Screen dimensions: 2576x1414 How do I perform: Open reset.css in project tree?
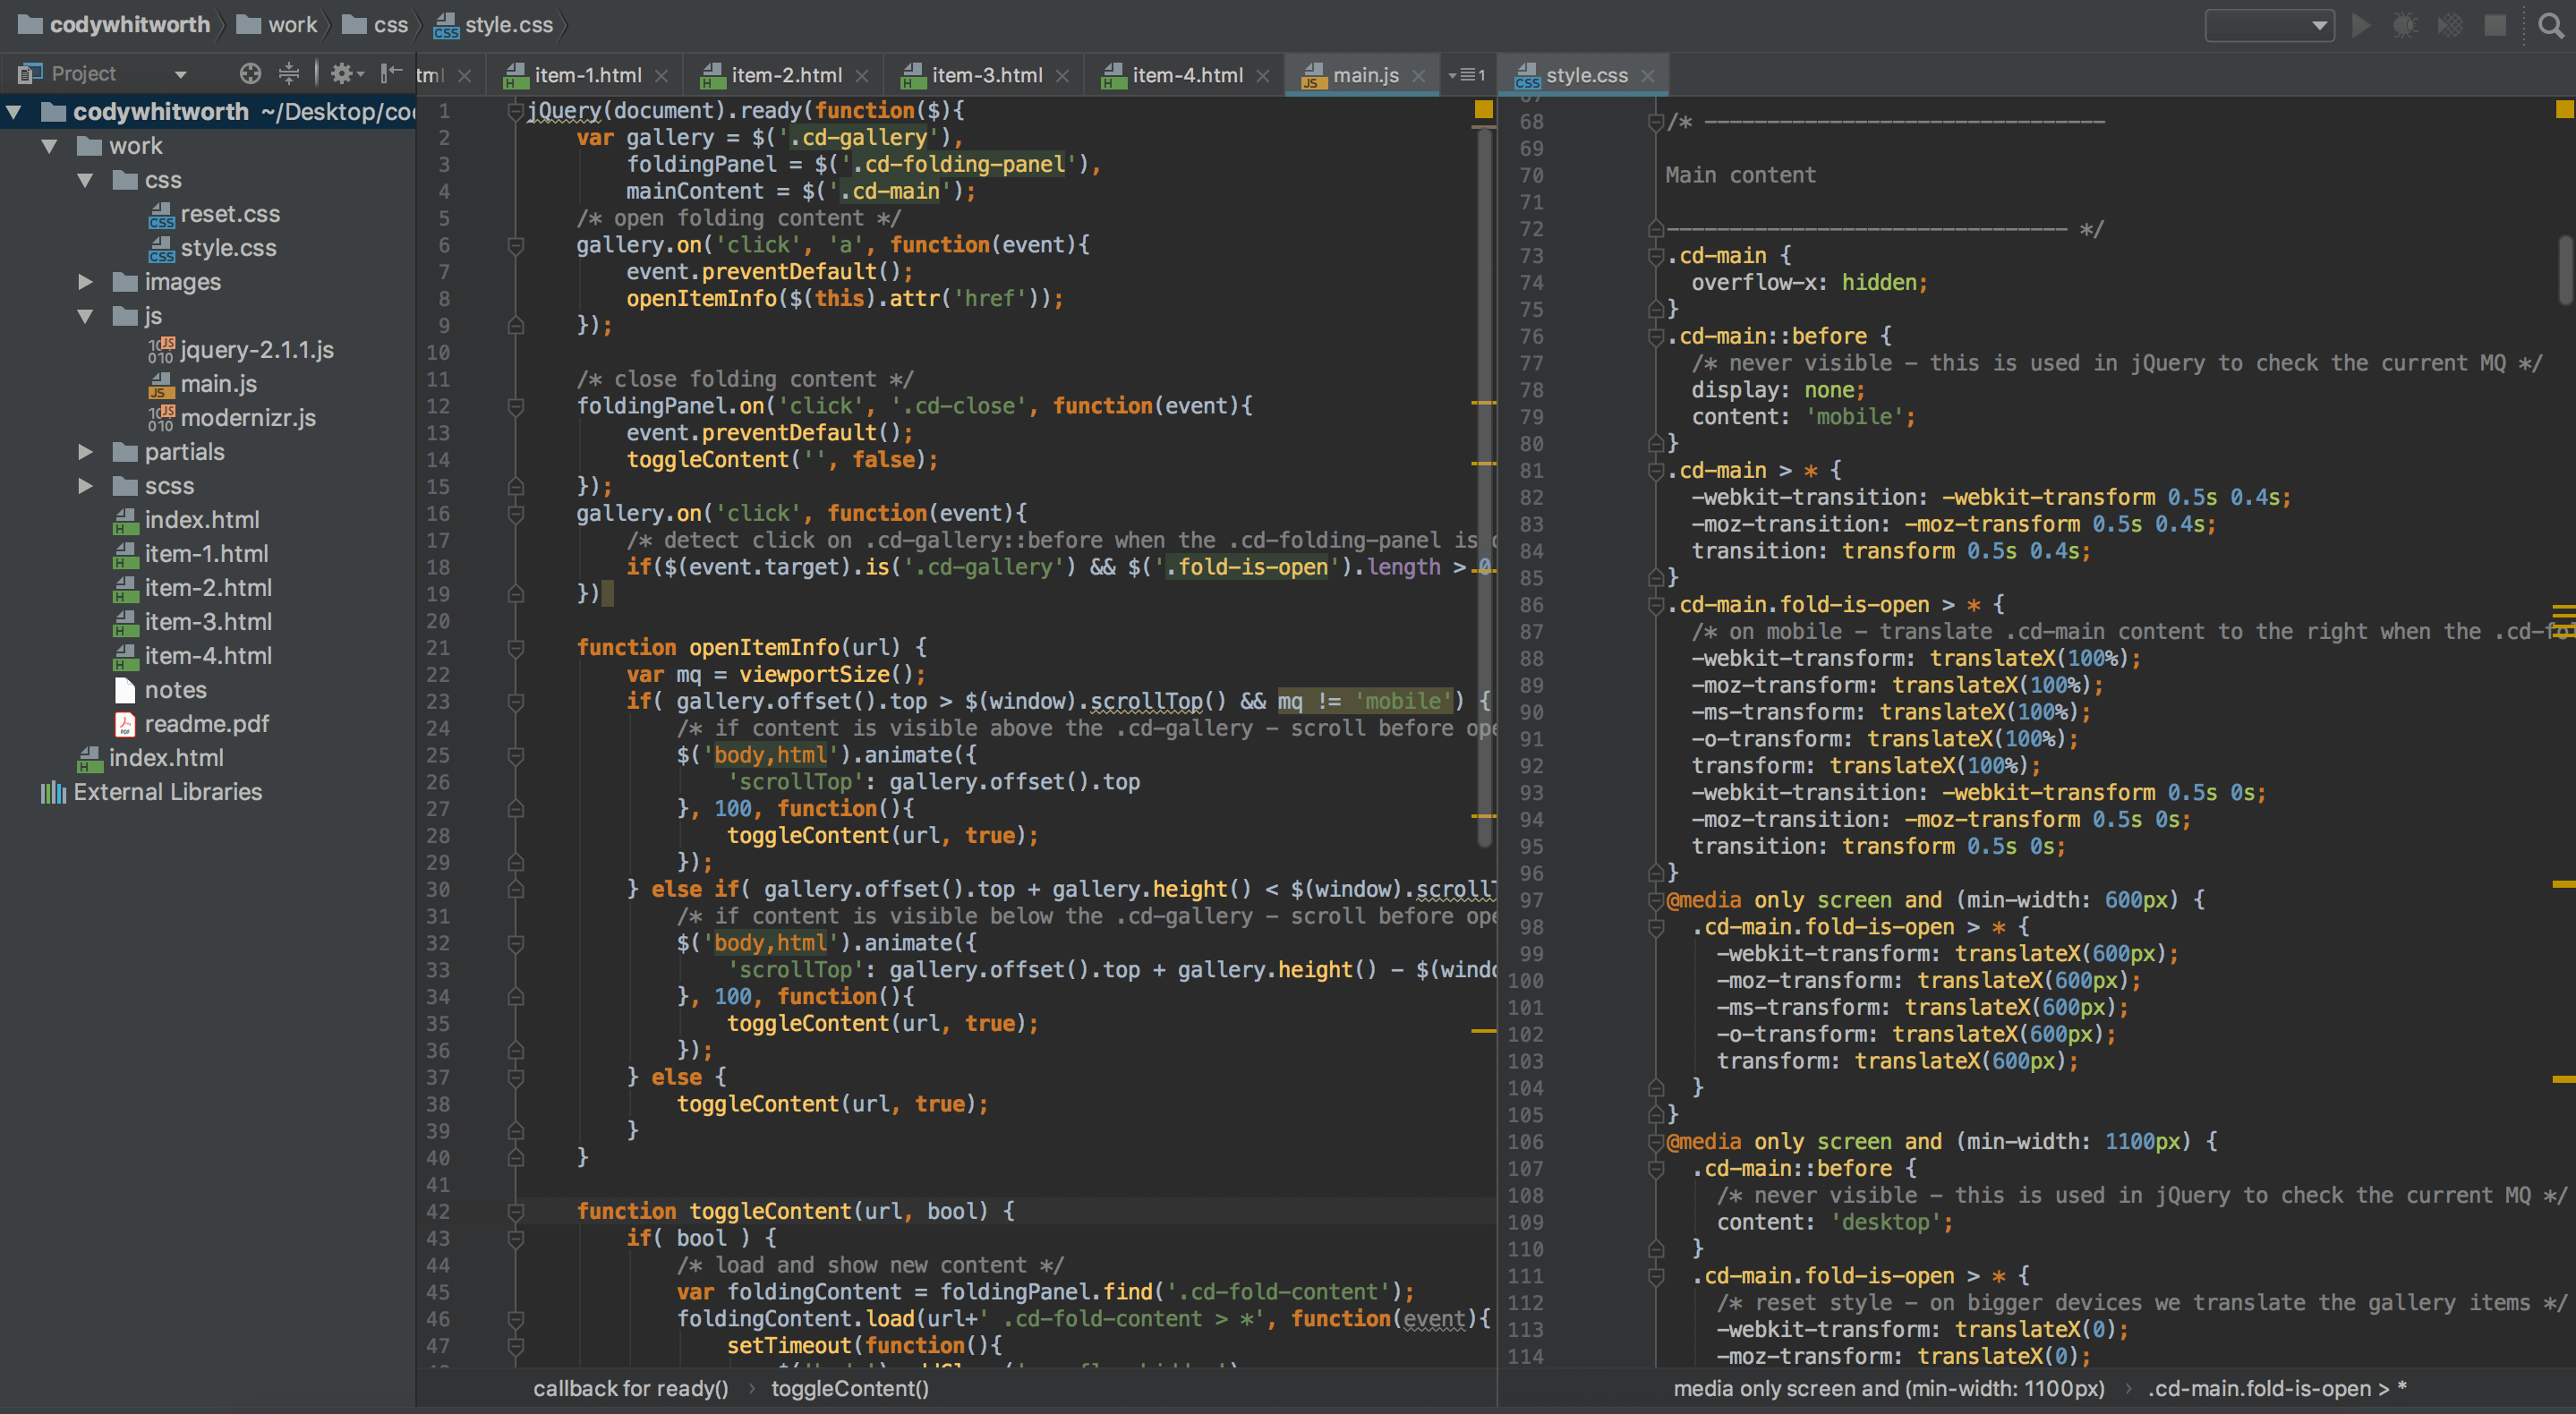pos(214,214)
